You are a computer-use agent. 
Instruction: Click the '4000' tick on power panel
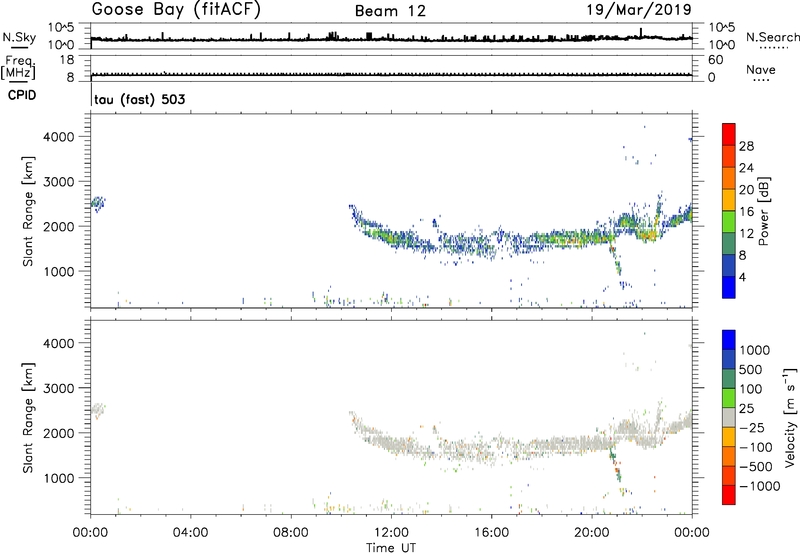(58, 137)
